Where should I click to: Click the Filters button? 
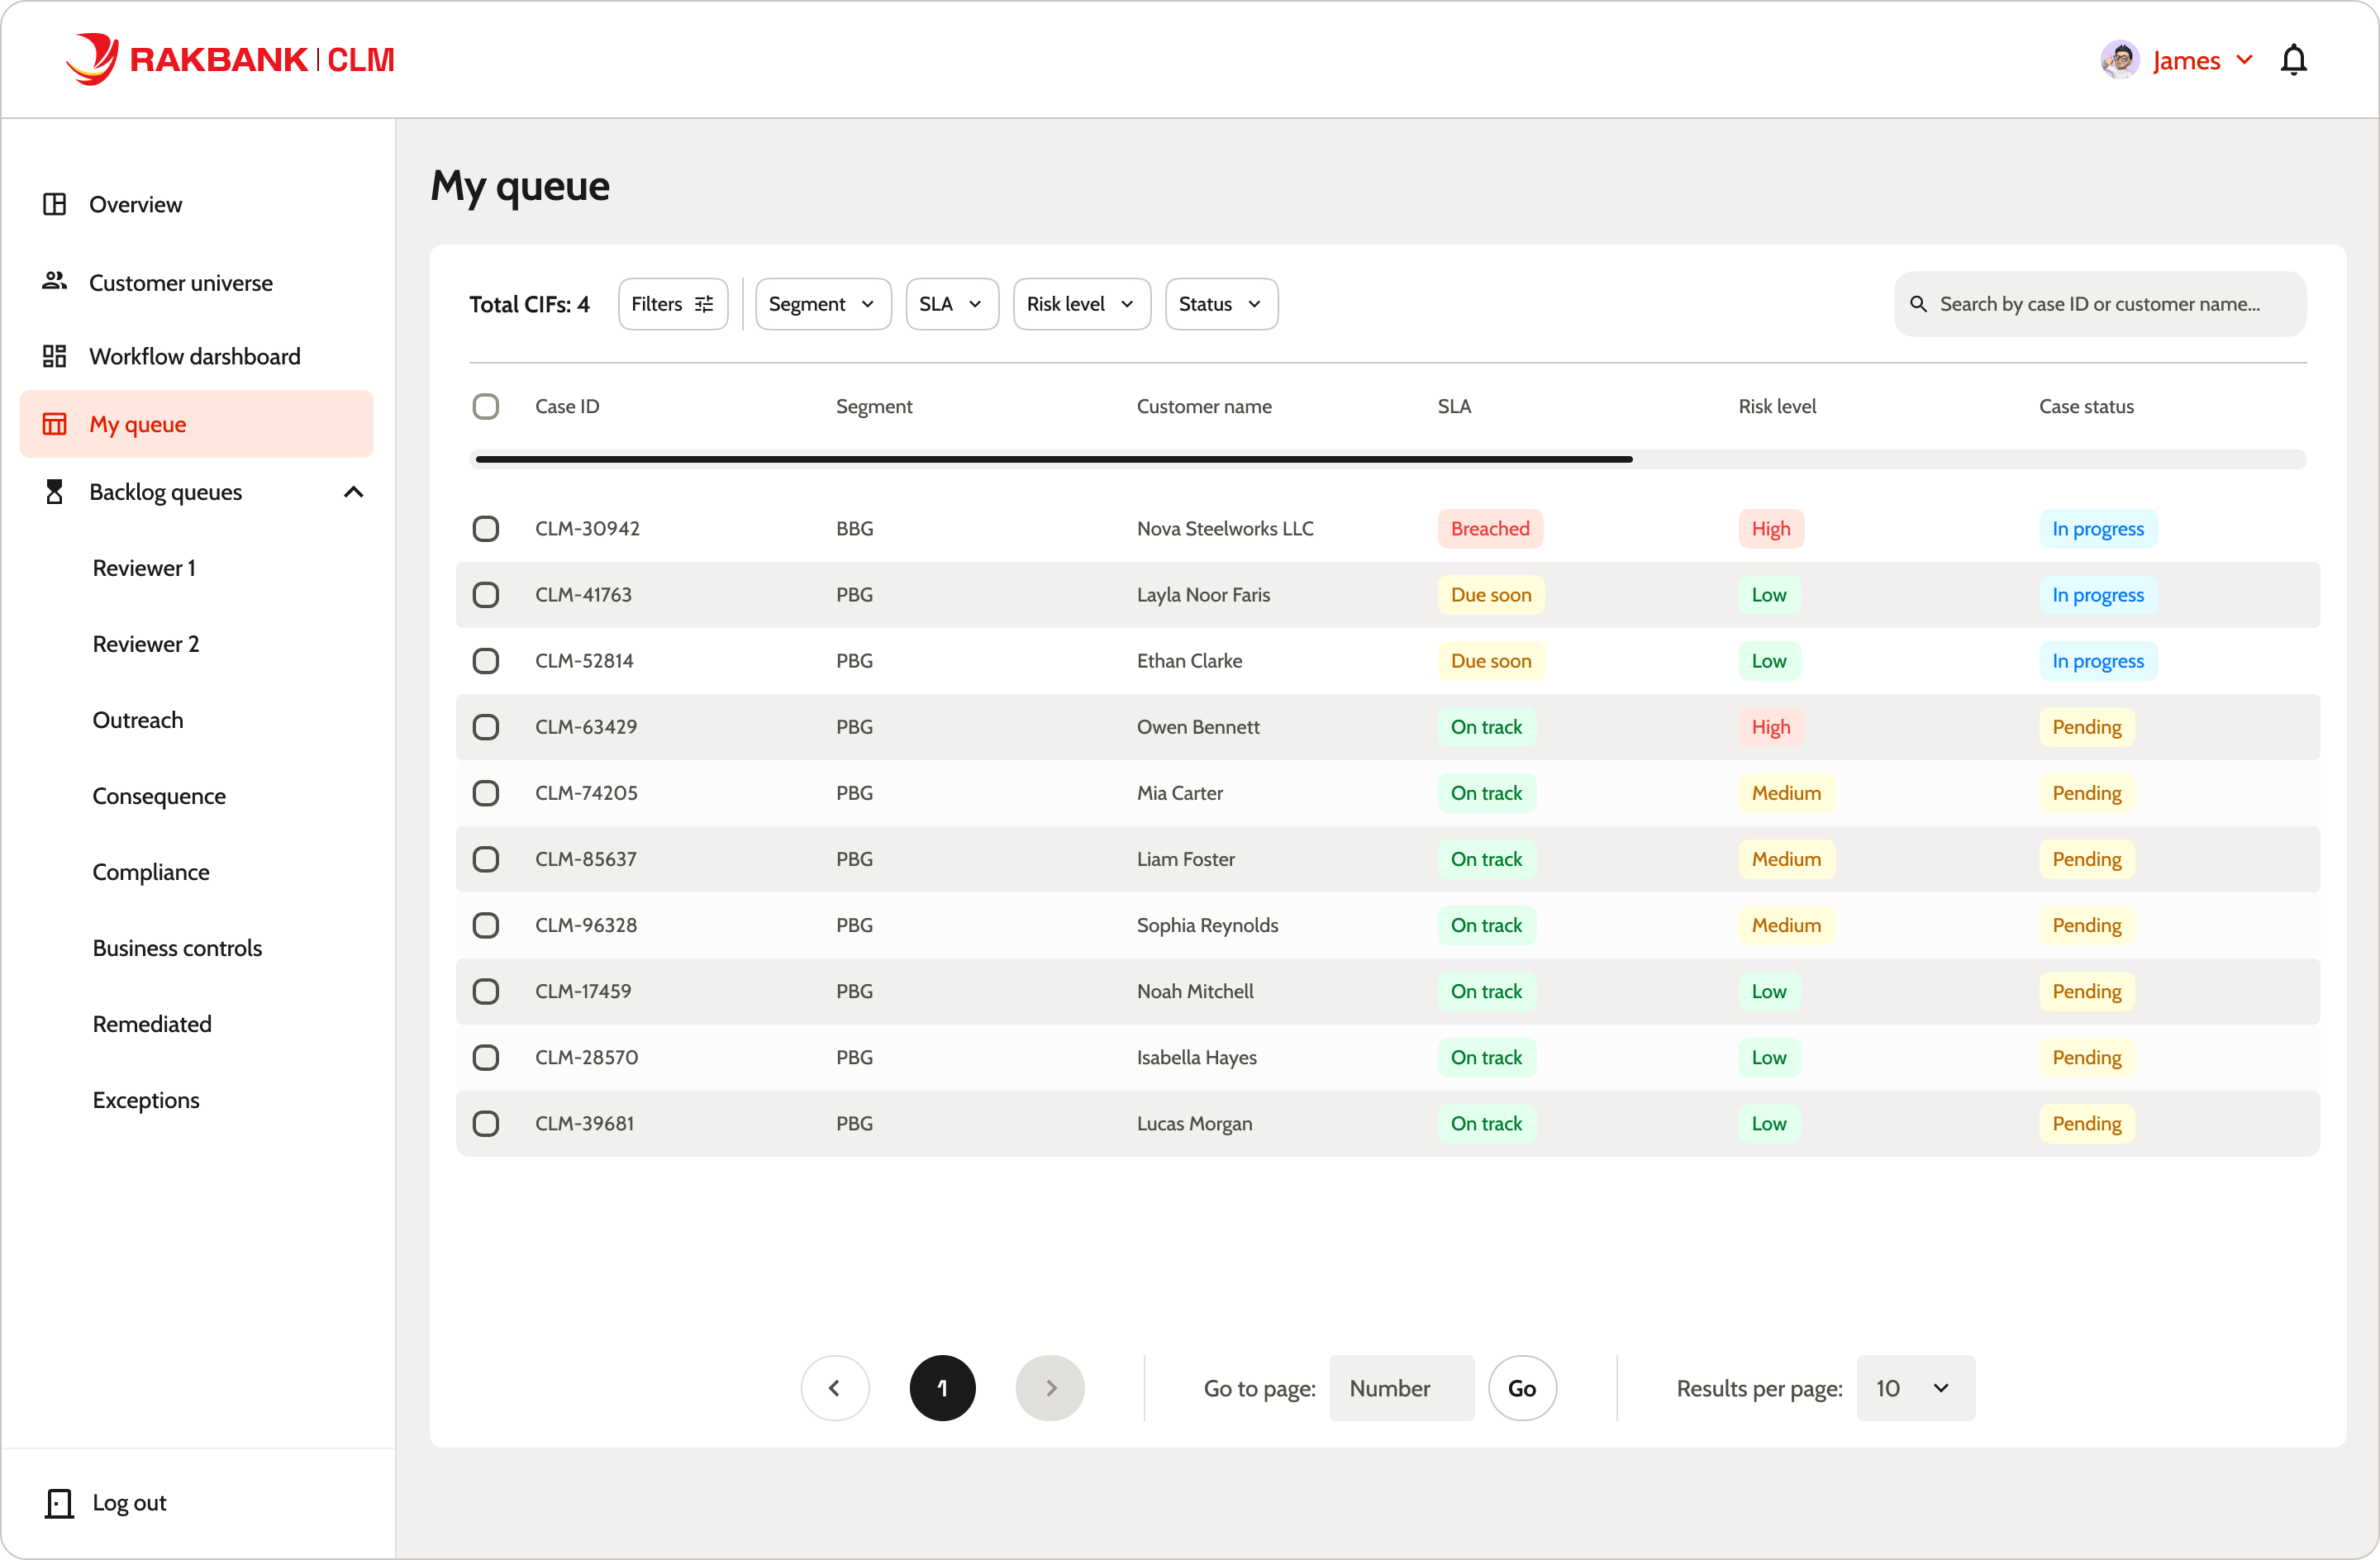tap(673, 304)
